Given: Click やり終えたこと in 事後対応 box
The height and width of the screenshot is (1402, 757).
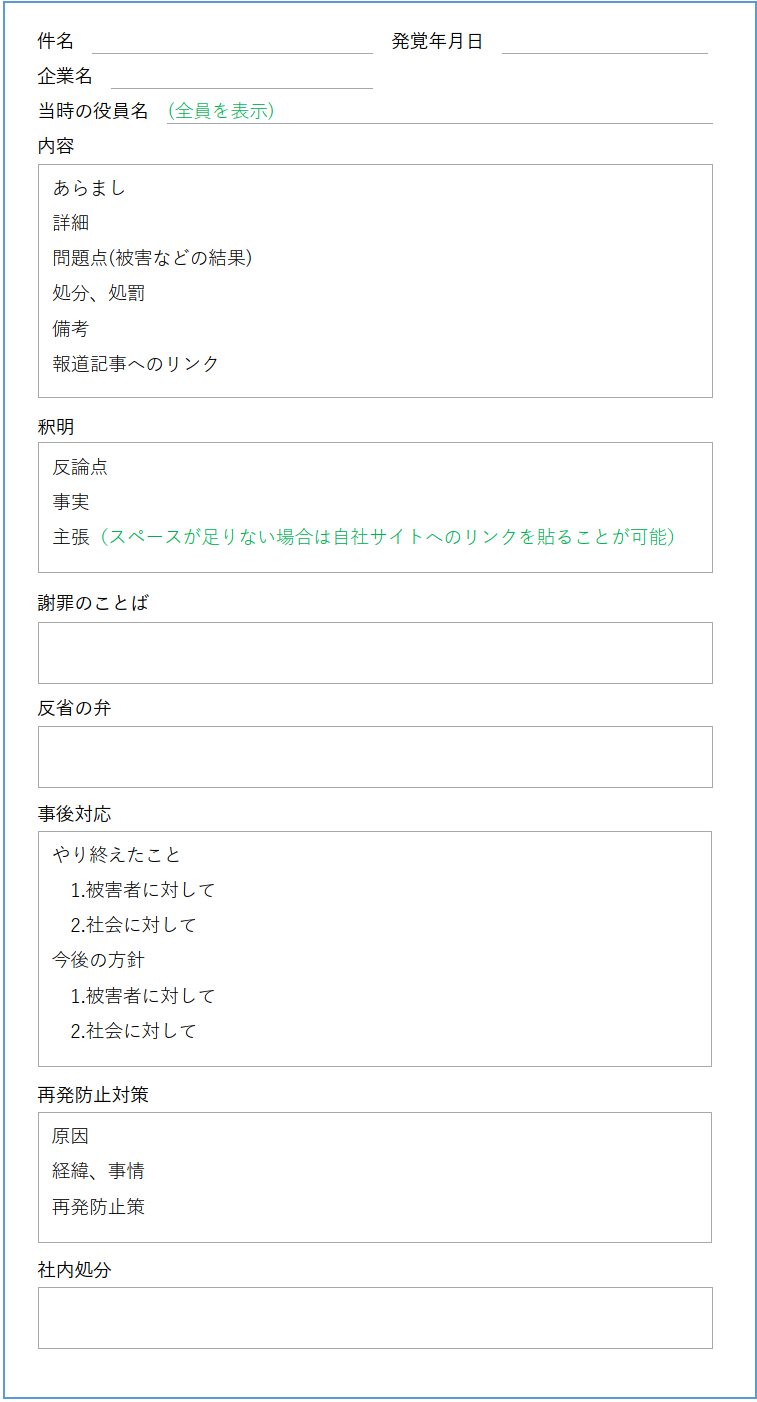Looking at the screenshot, I should click(x=117, y=855).
